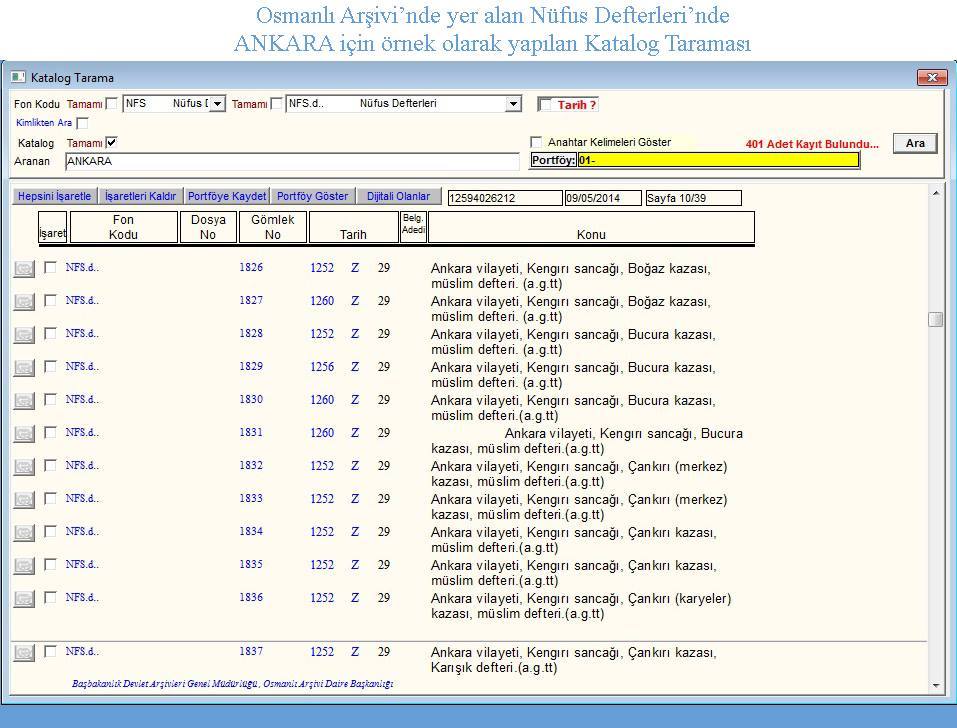This screenshot has height=728, width=957.
Task: Uncheck the Katalog Tamamı checkbox
Action: [111, 143]
